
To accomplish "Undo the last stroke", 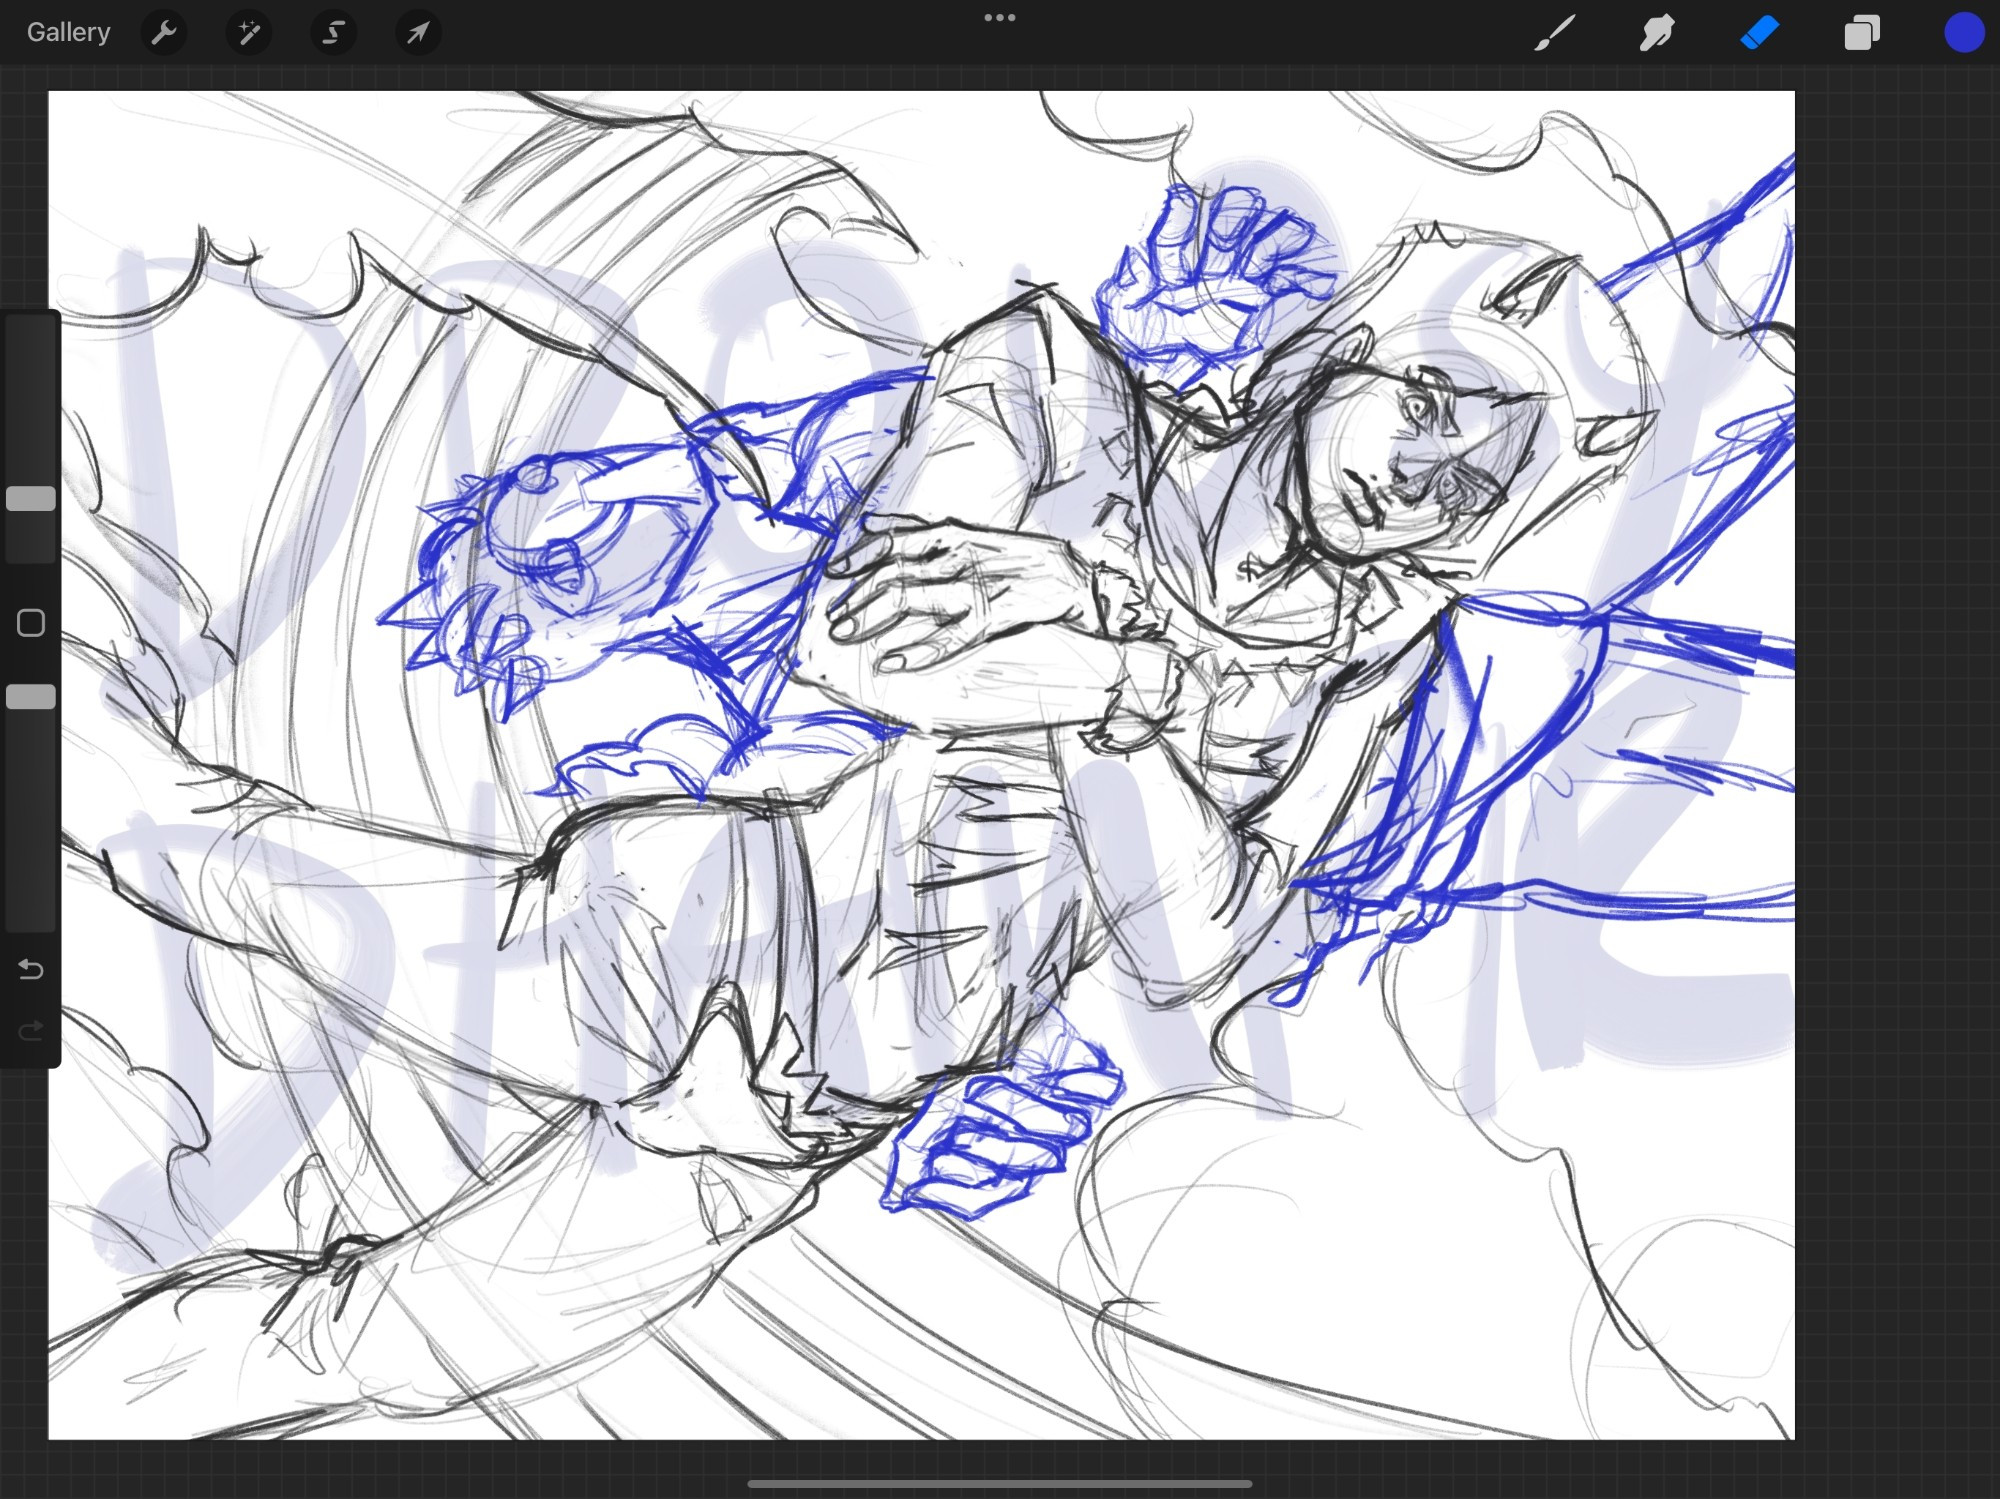I will [31, 969].
